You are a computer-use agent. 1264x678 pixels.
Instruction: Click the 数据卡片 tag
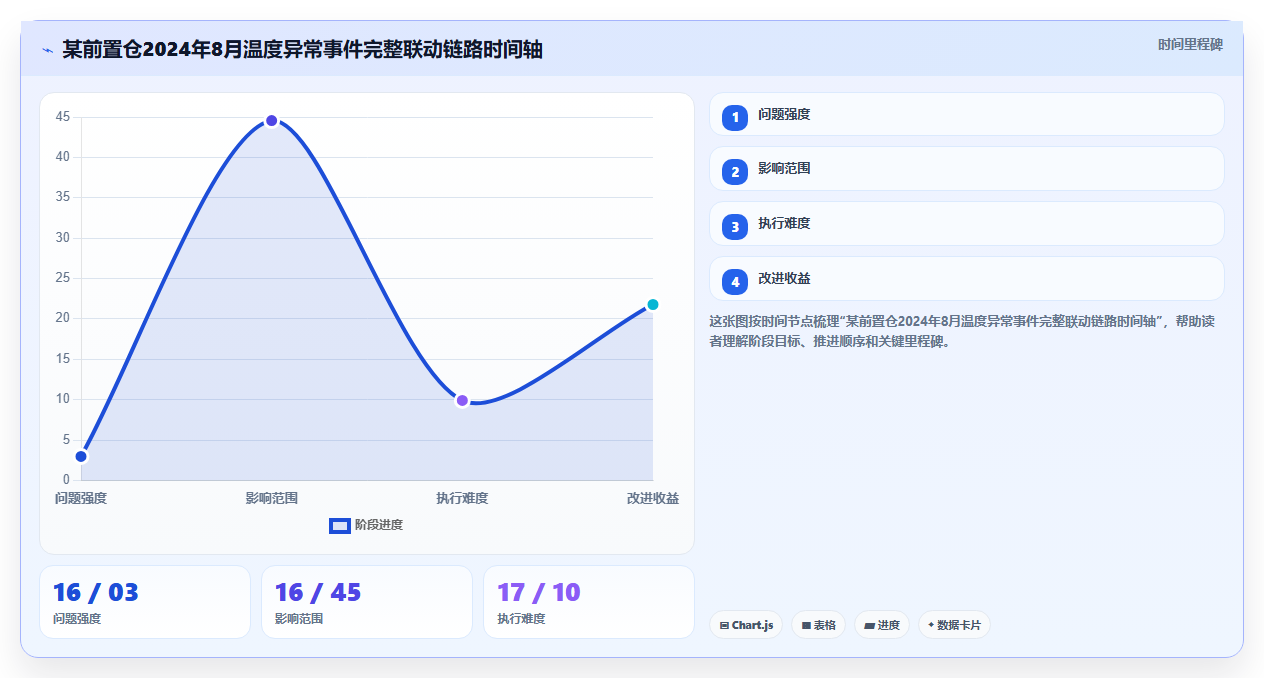(x=954, y=625)
